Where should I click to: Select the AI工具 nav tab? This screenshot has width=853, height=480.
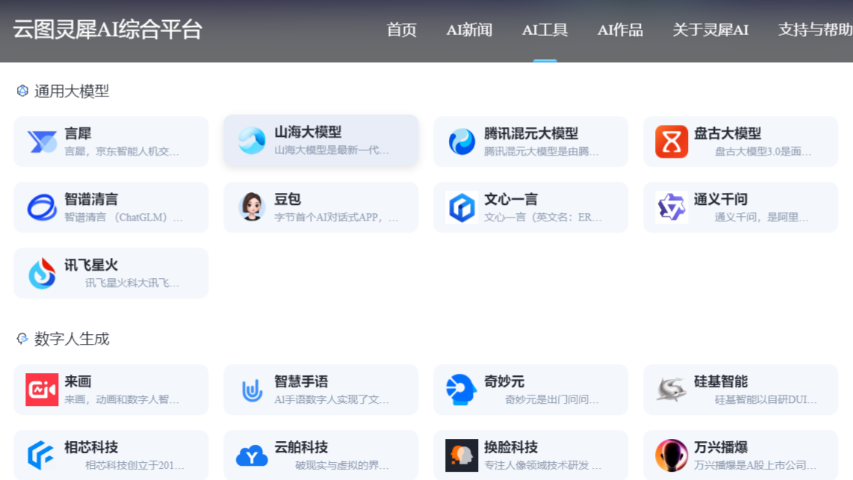point(545,30)
